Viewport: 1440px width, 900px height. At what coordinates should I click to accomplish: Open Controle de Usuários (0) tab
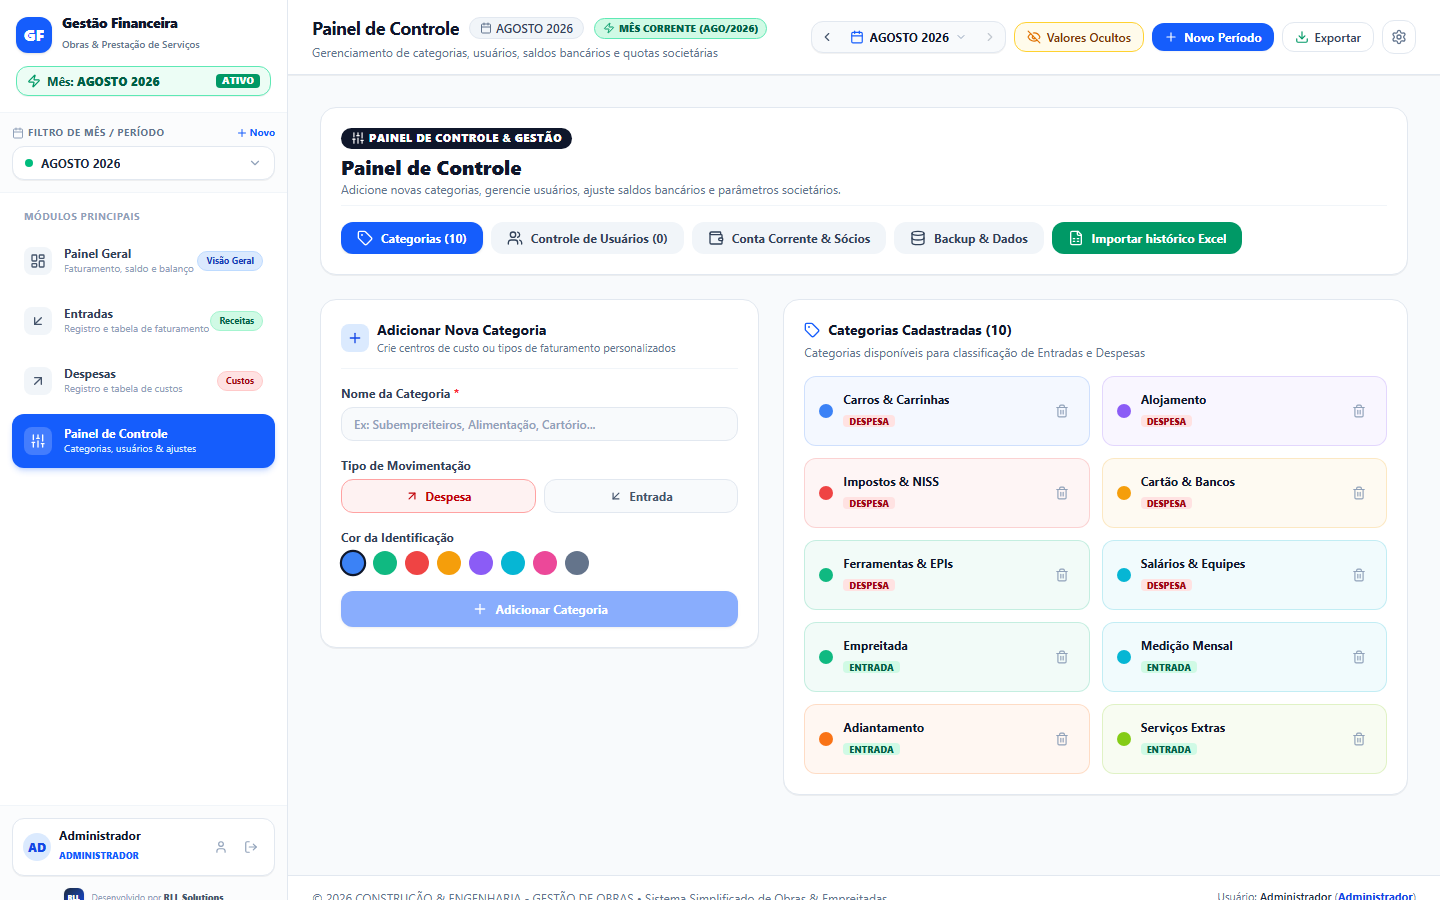[587, 238]
